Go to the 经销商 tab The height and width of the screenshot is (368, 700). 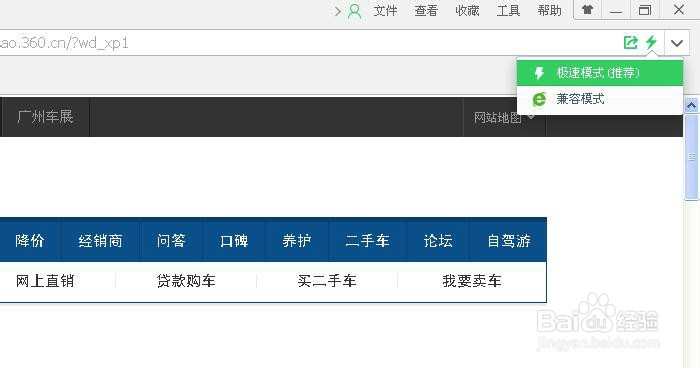pyautogui.click(x=100, y=241)
